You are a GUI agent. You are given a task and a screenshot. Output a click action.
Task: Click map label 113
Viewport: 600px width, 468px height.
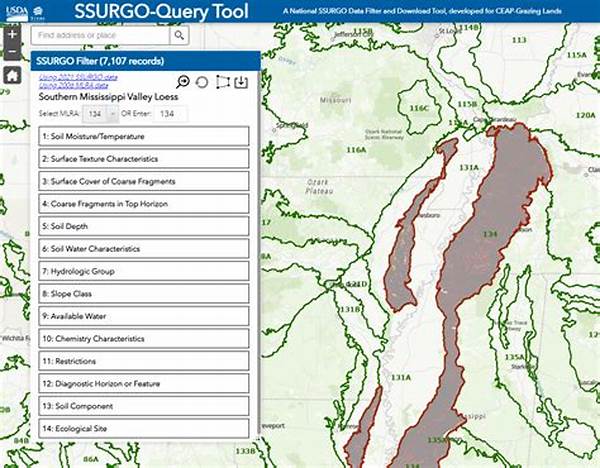(519, 40)
